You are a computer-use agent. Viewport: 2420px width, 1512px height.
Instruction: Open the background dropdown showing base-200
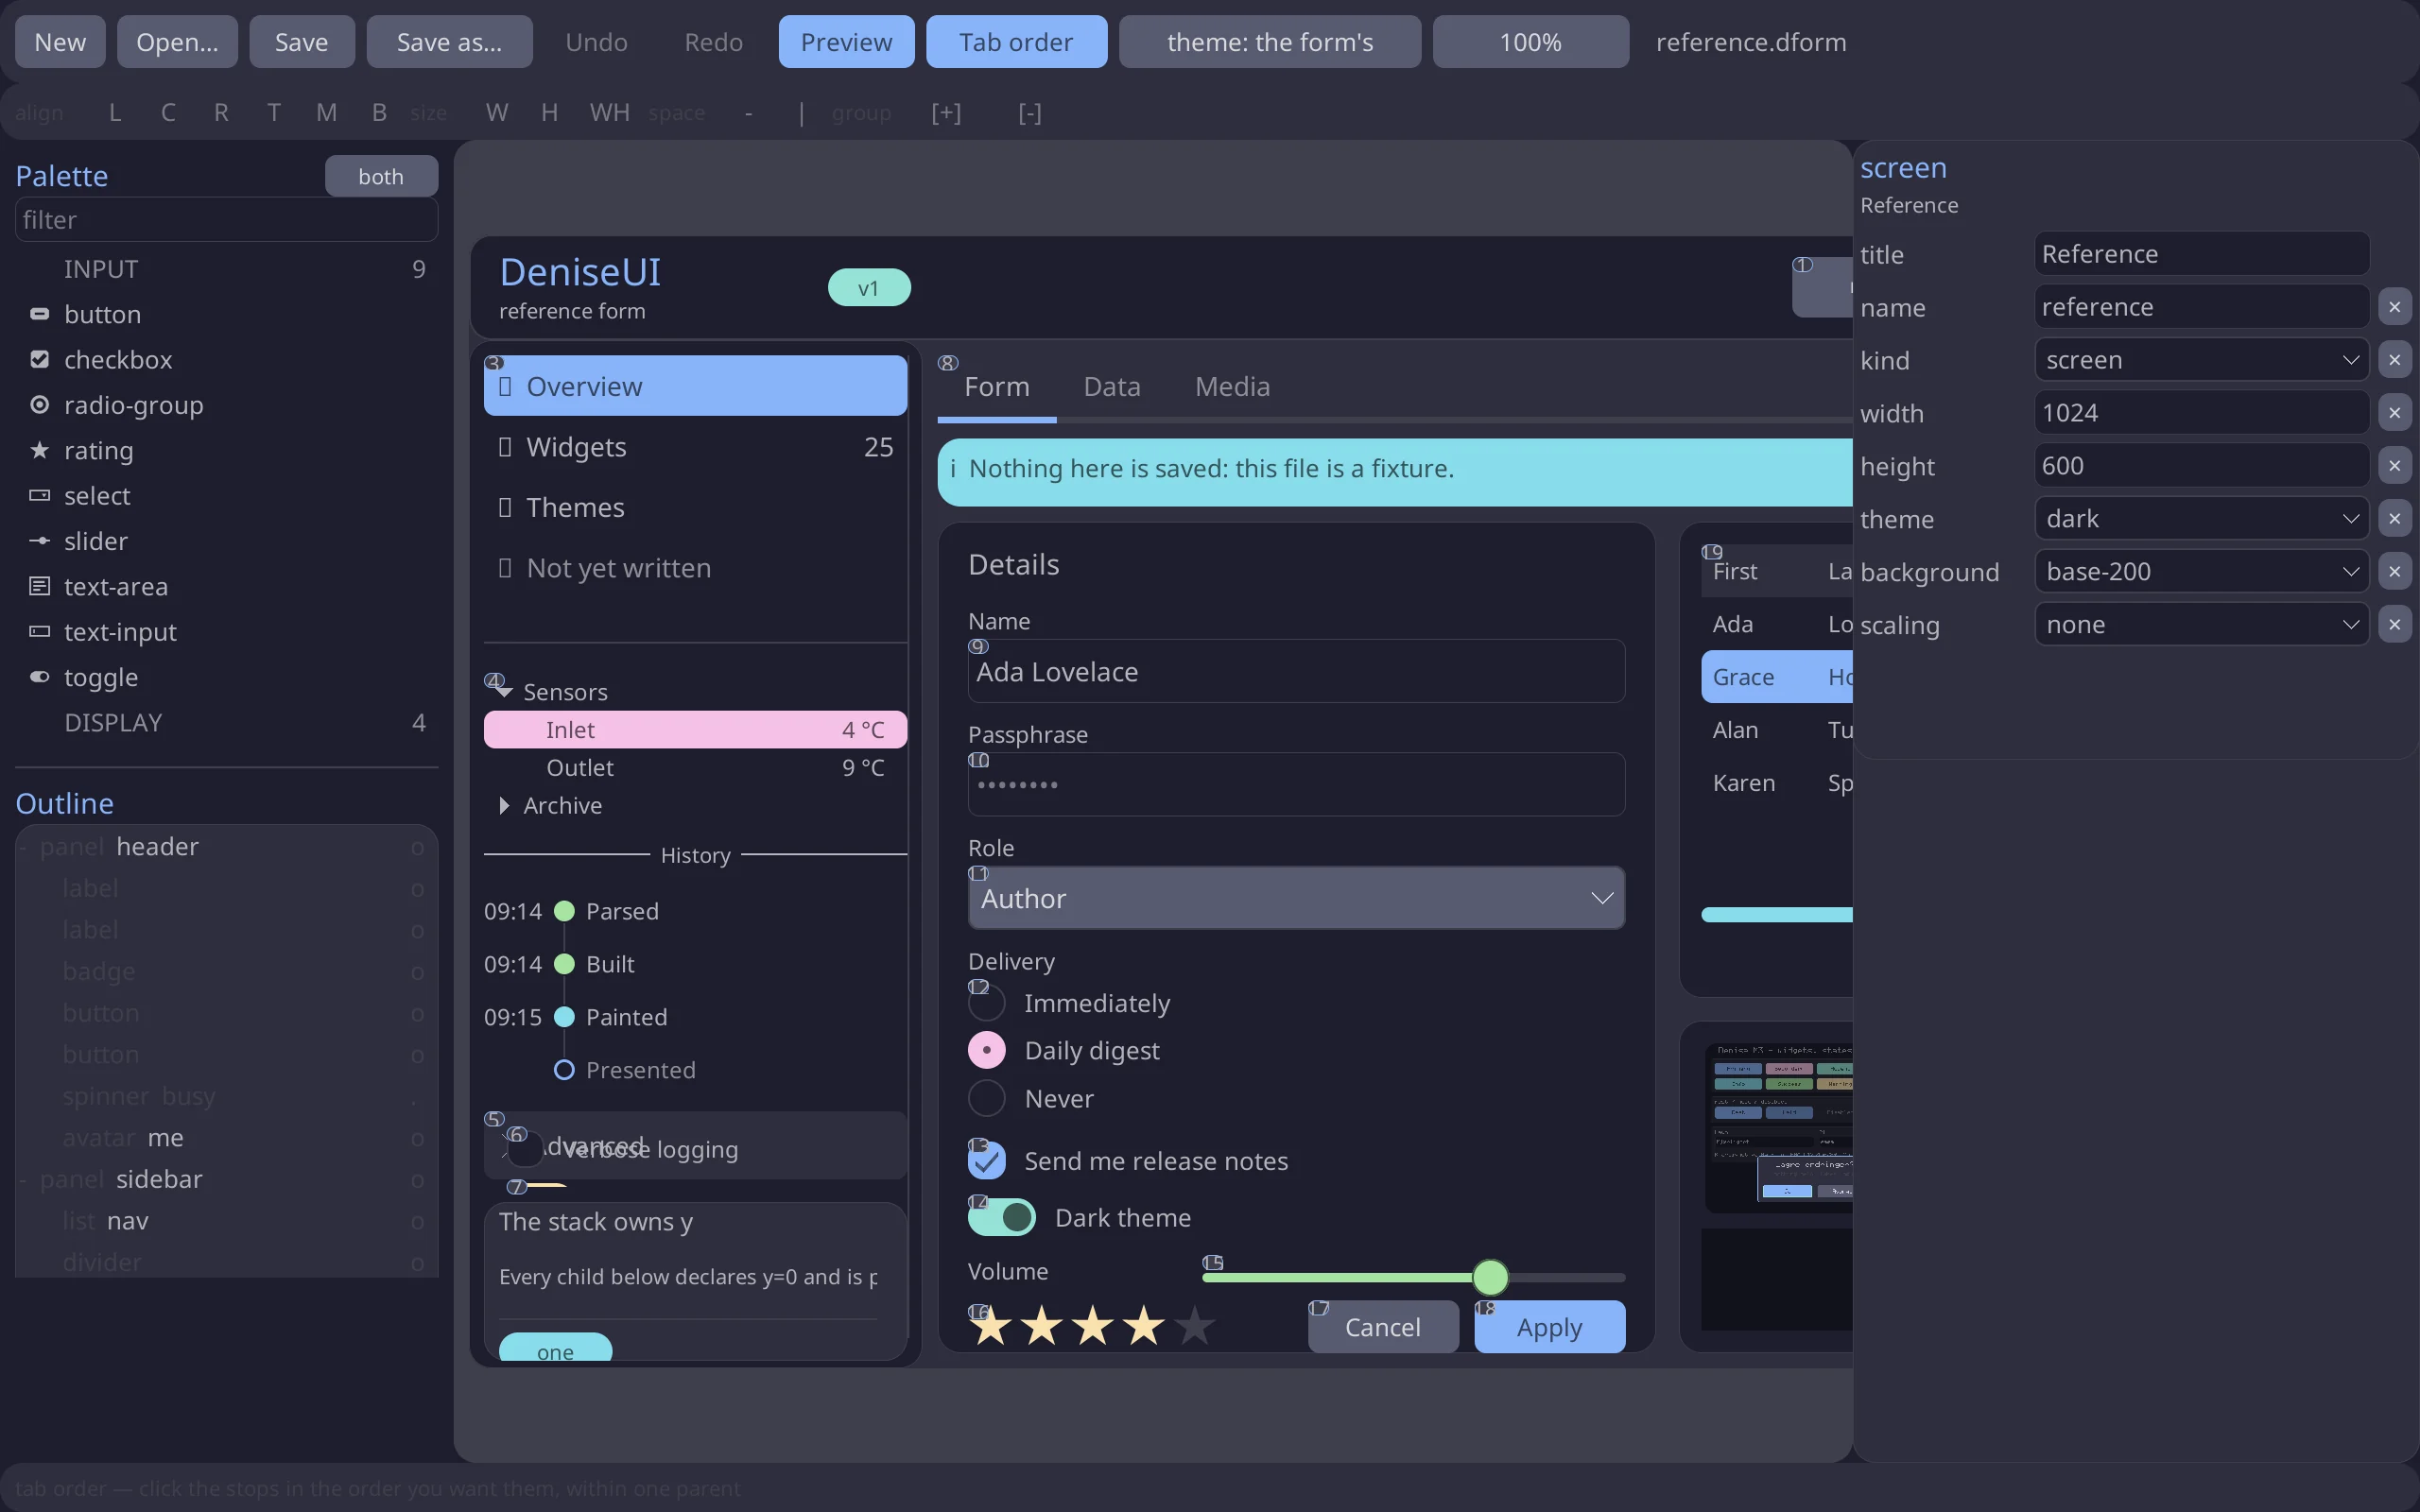point(2201,572)
